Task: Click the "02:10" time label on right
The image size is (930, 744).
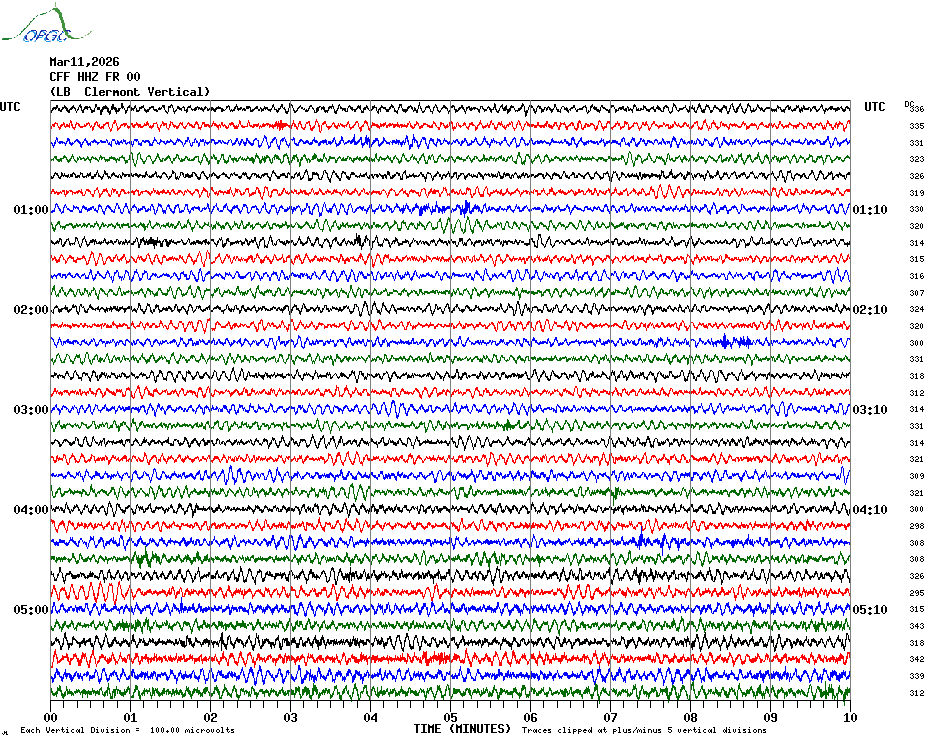Action: tap(870, 310)
